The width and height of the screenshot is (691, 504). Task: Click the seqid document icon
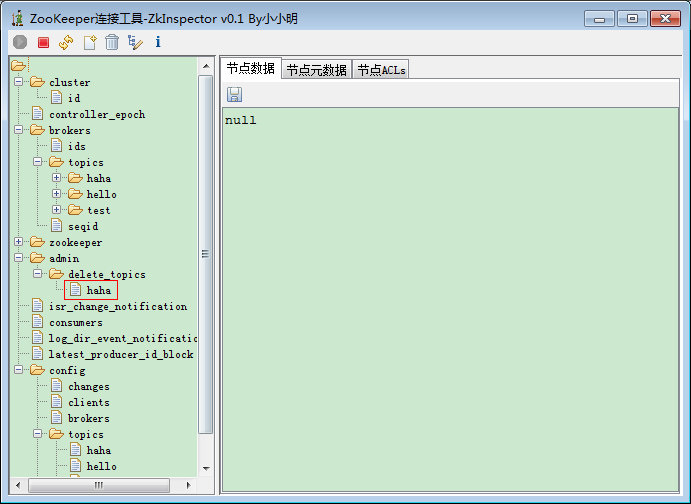56,226
